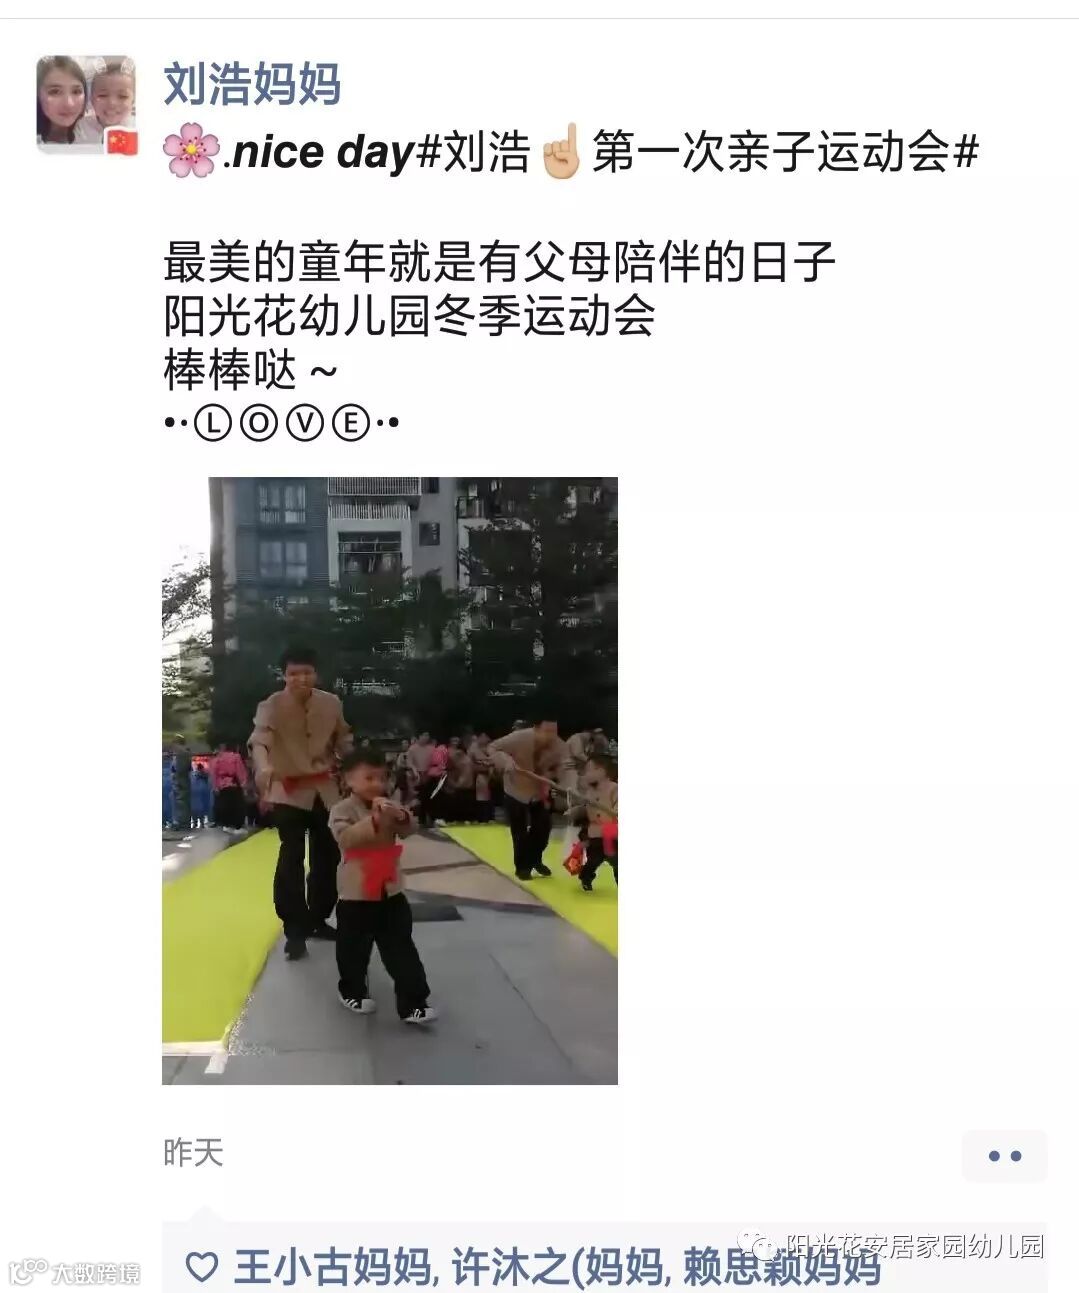Tap the cherry blossom emoji in post
The width and height of the screenshot is (1079, 1293).
[190, 154]
